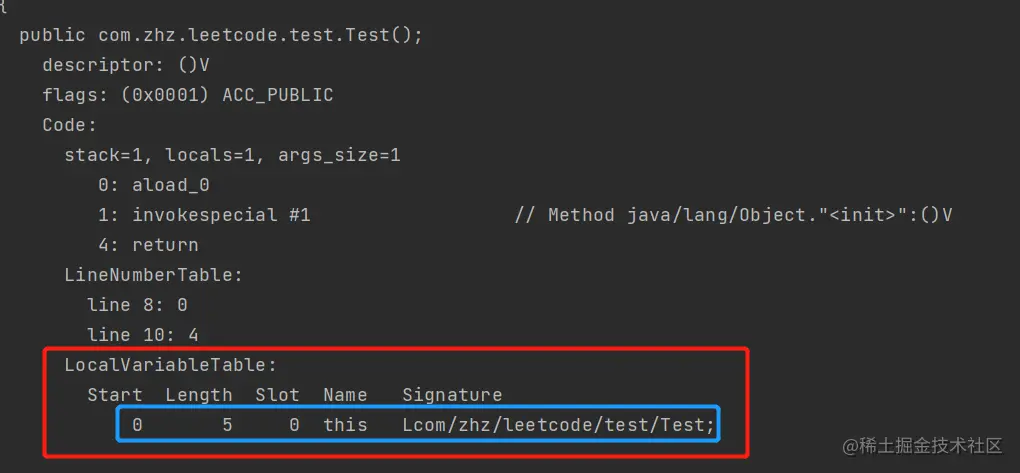1020x473 pixels.
Task: Click the Slot column header
Action: point(277,395)
